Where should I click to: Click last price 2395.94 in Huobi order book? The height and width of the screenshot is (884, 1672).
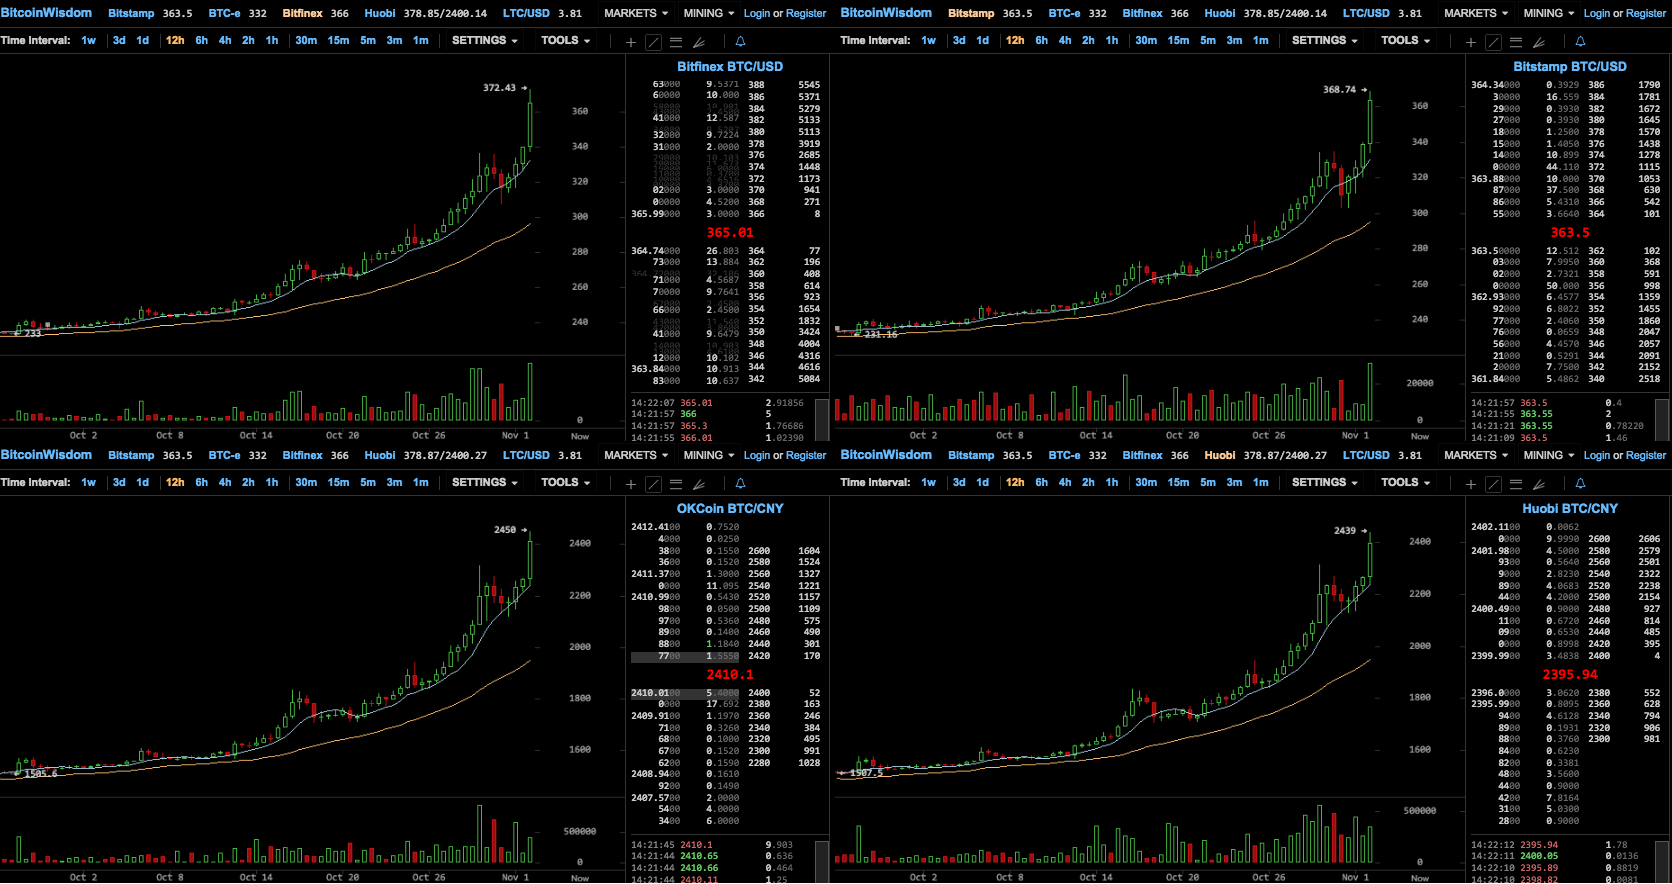point(1570,674)
